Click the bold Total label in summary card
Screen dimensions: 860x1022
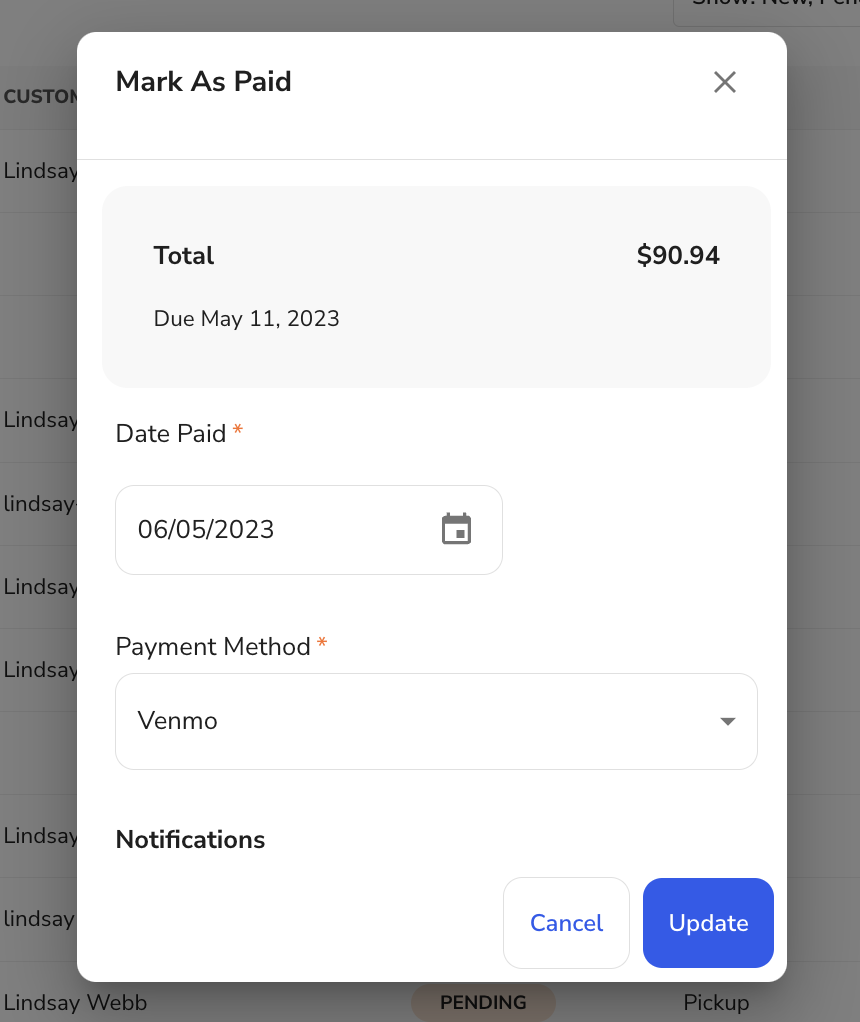point(184,256)
